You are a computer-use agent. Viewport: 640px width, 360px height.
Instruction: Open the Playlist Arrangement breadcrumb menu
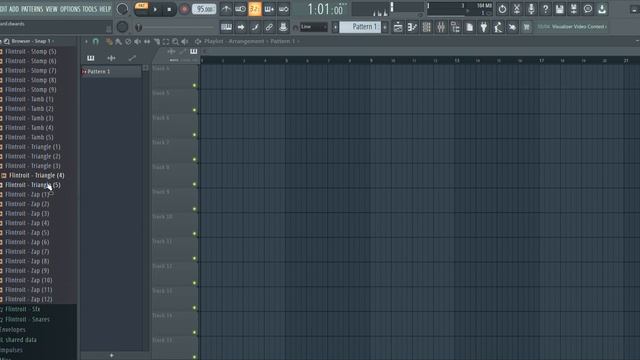point(246,41)
